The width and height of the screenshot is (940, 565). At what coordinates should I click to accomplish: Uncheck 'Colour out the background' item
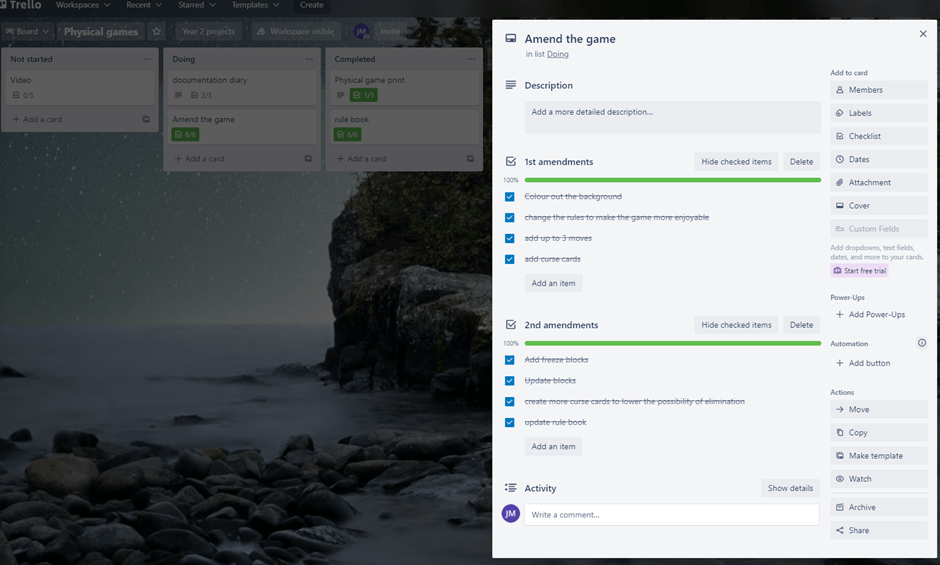pos(510,197)
